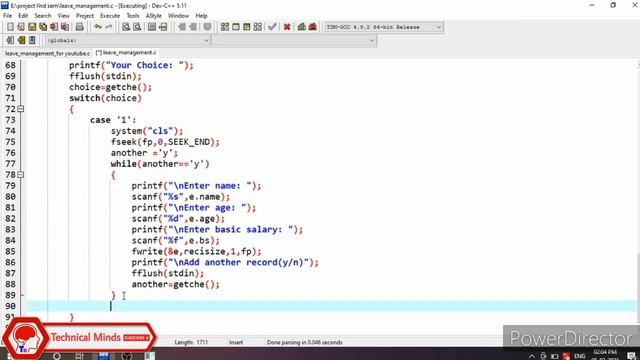This screenshot has height=360, width=640.
Task: Click the Replace magnifier icon
Action: click(137, 27)
